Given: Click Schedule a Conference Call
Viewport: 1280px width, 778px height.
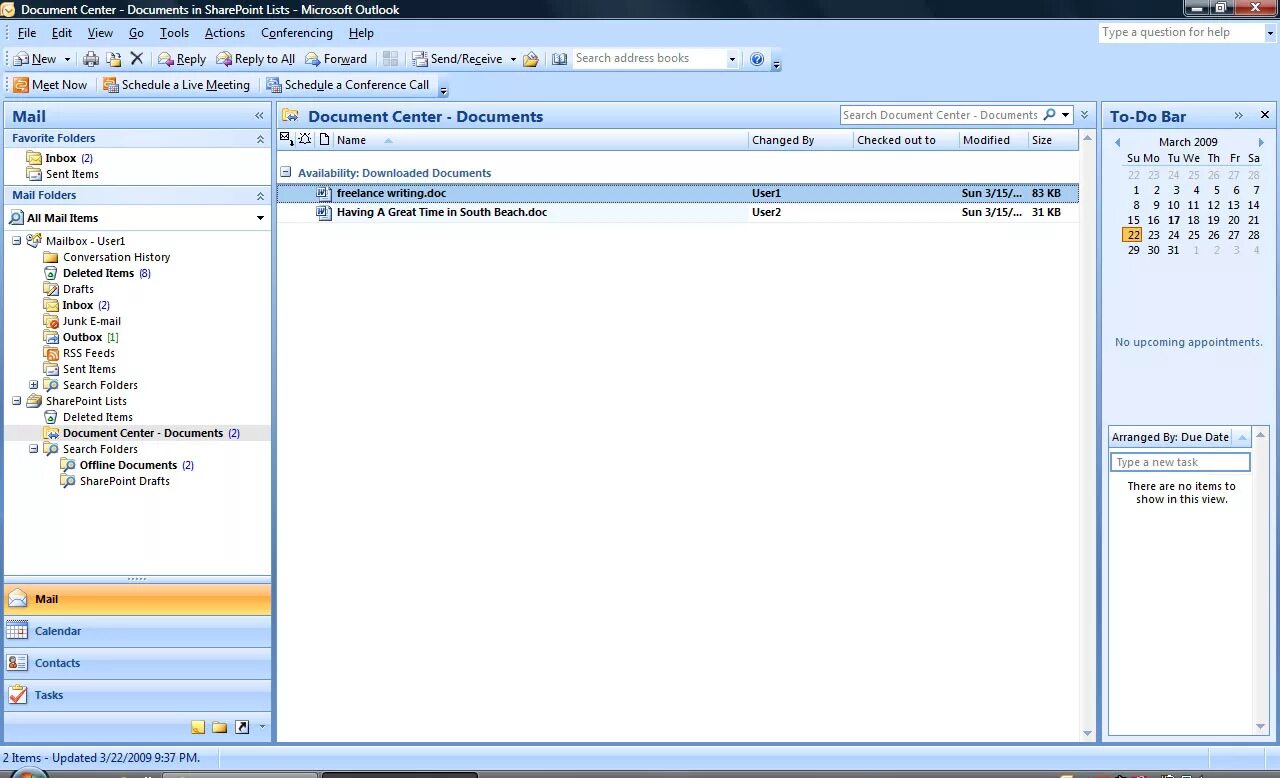Looking at the screenshot, I should (x=348, y=85).
